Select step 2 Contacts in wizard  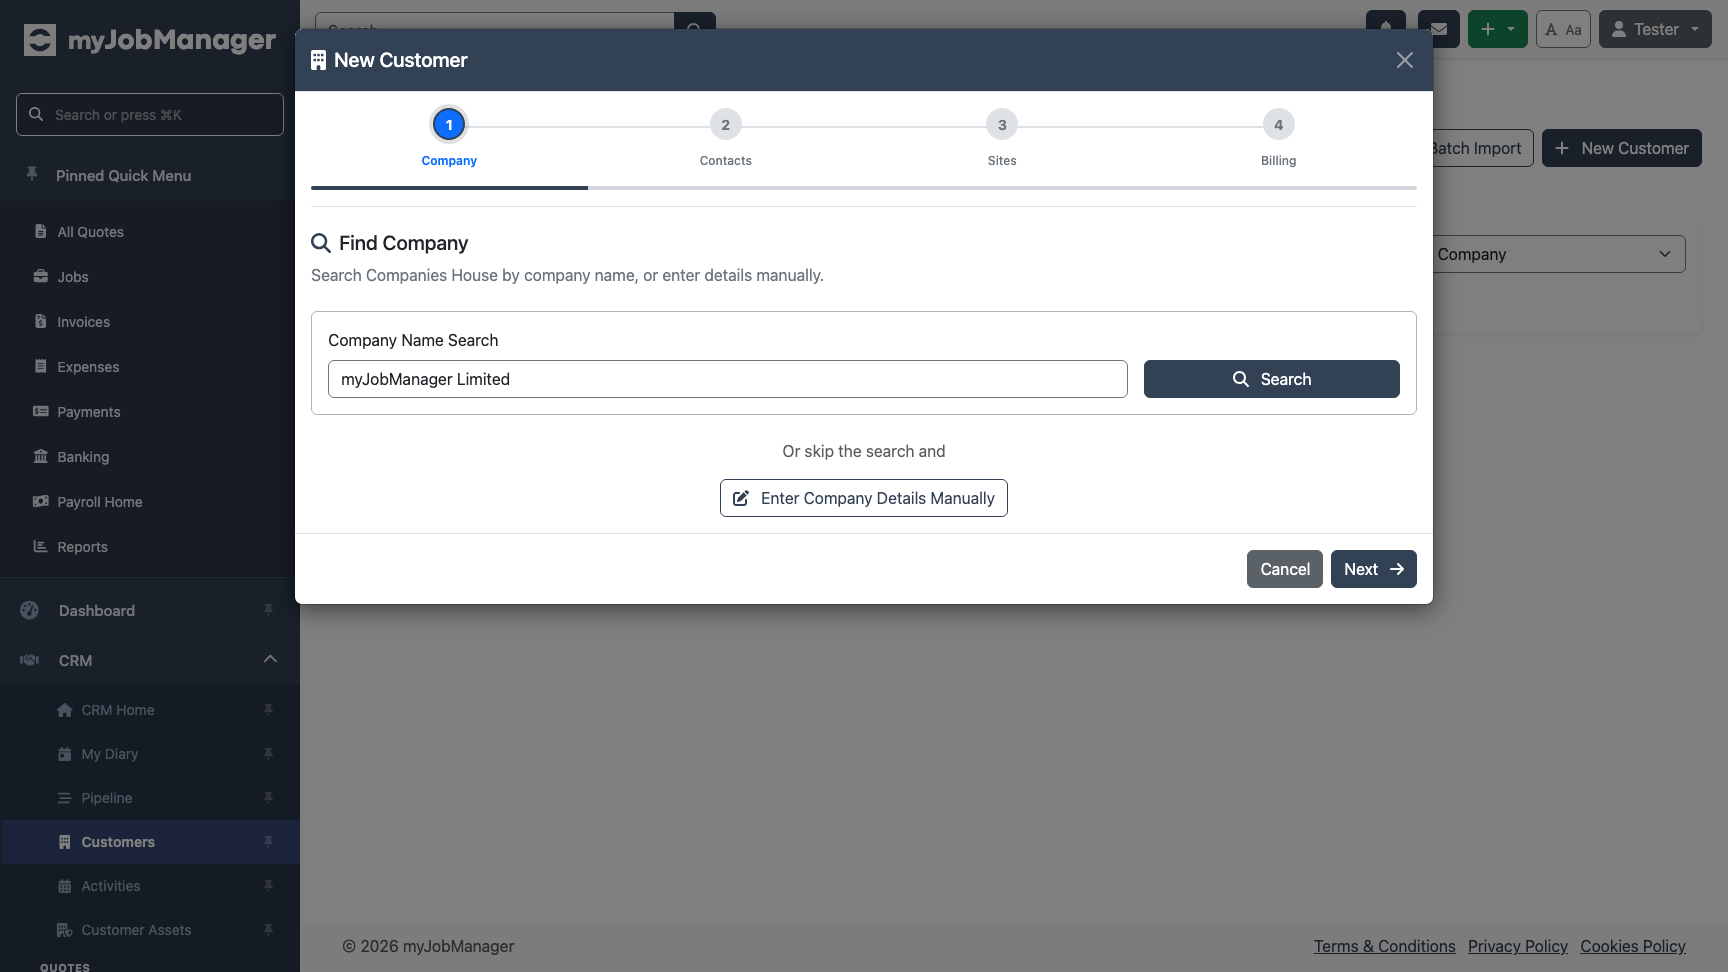(x=726, y=125)
